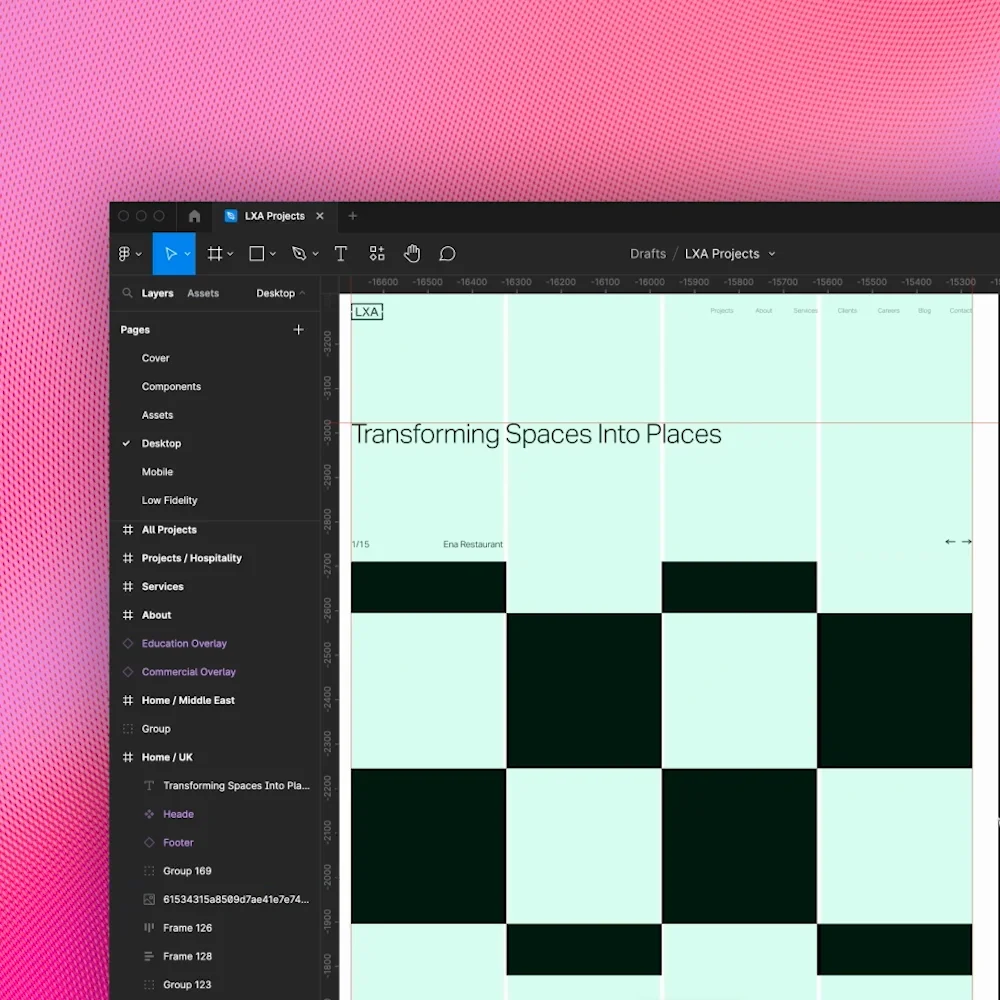
Task: Collapse the Desktop pages list dropdown
Action: [281, 293]
